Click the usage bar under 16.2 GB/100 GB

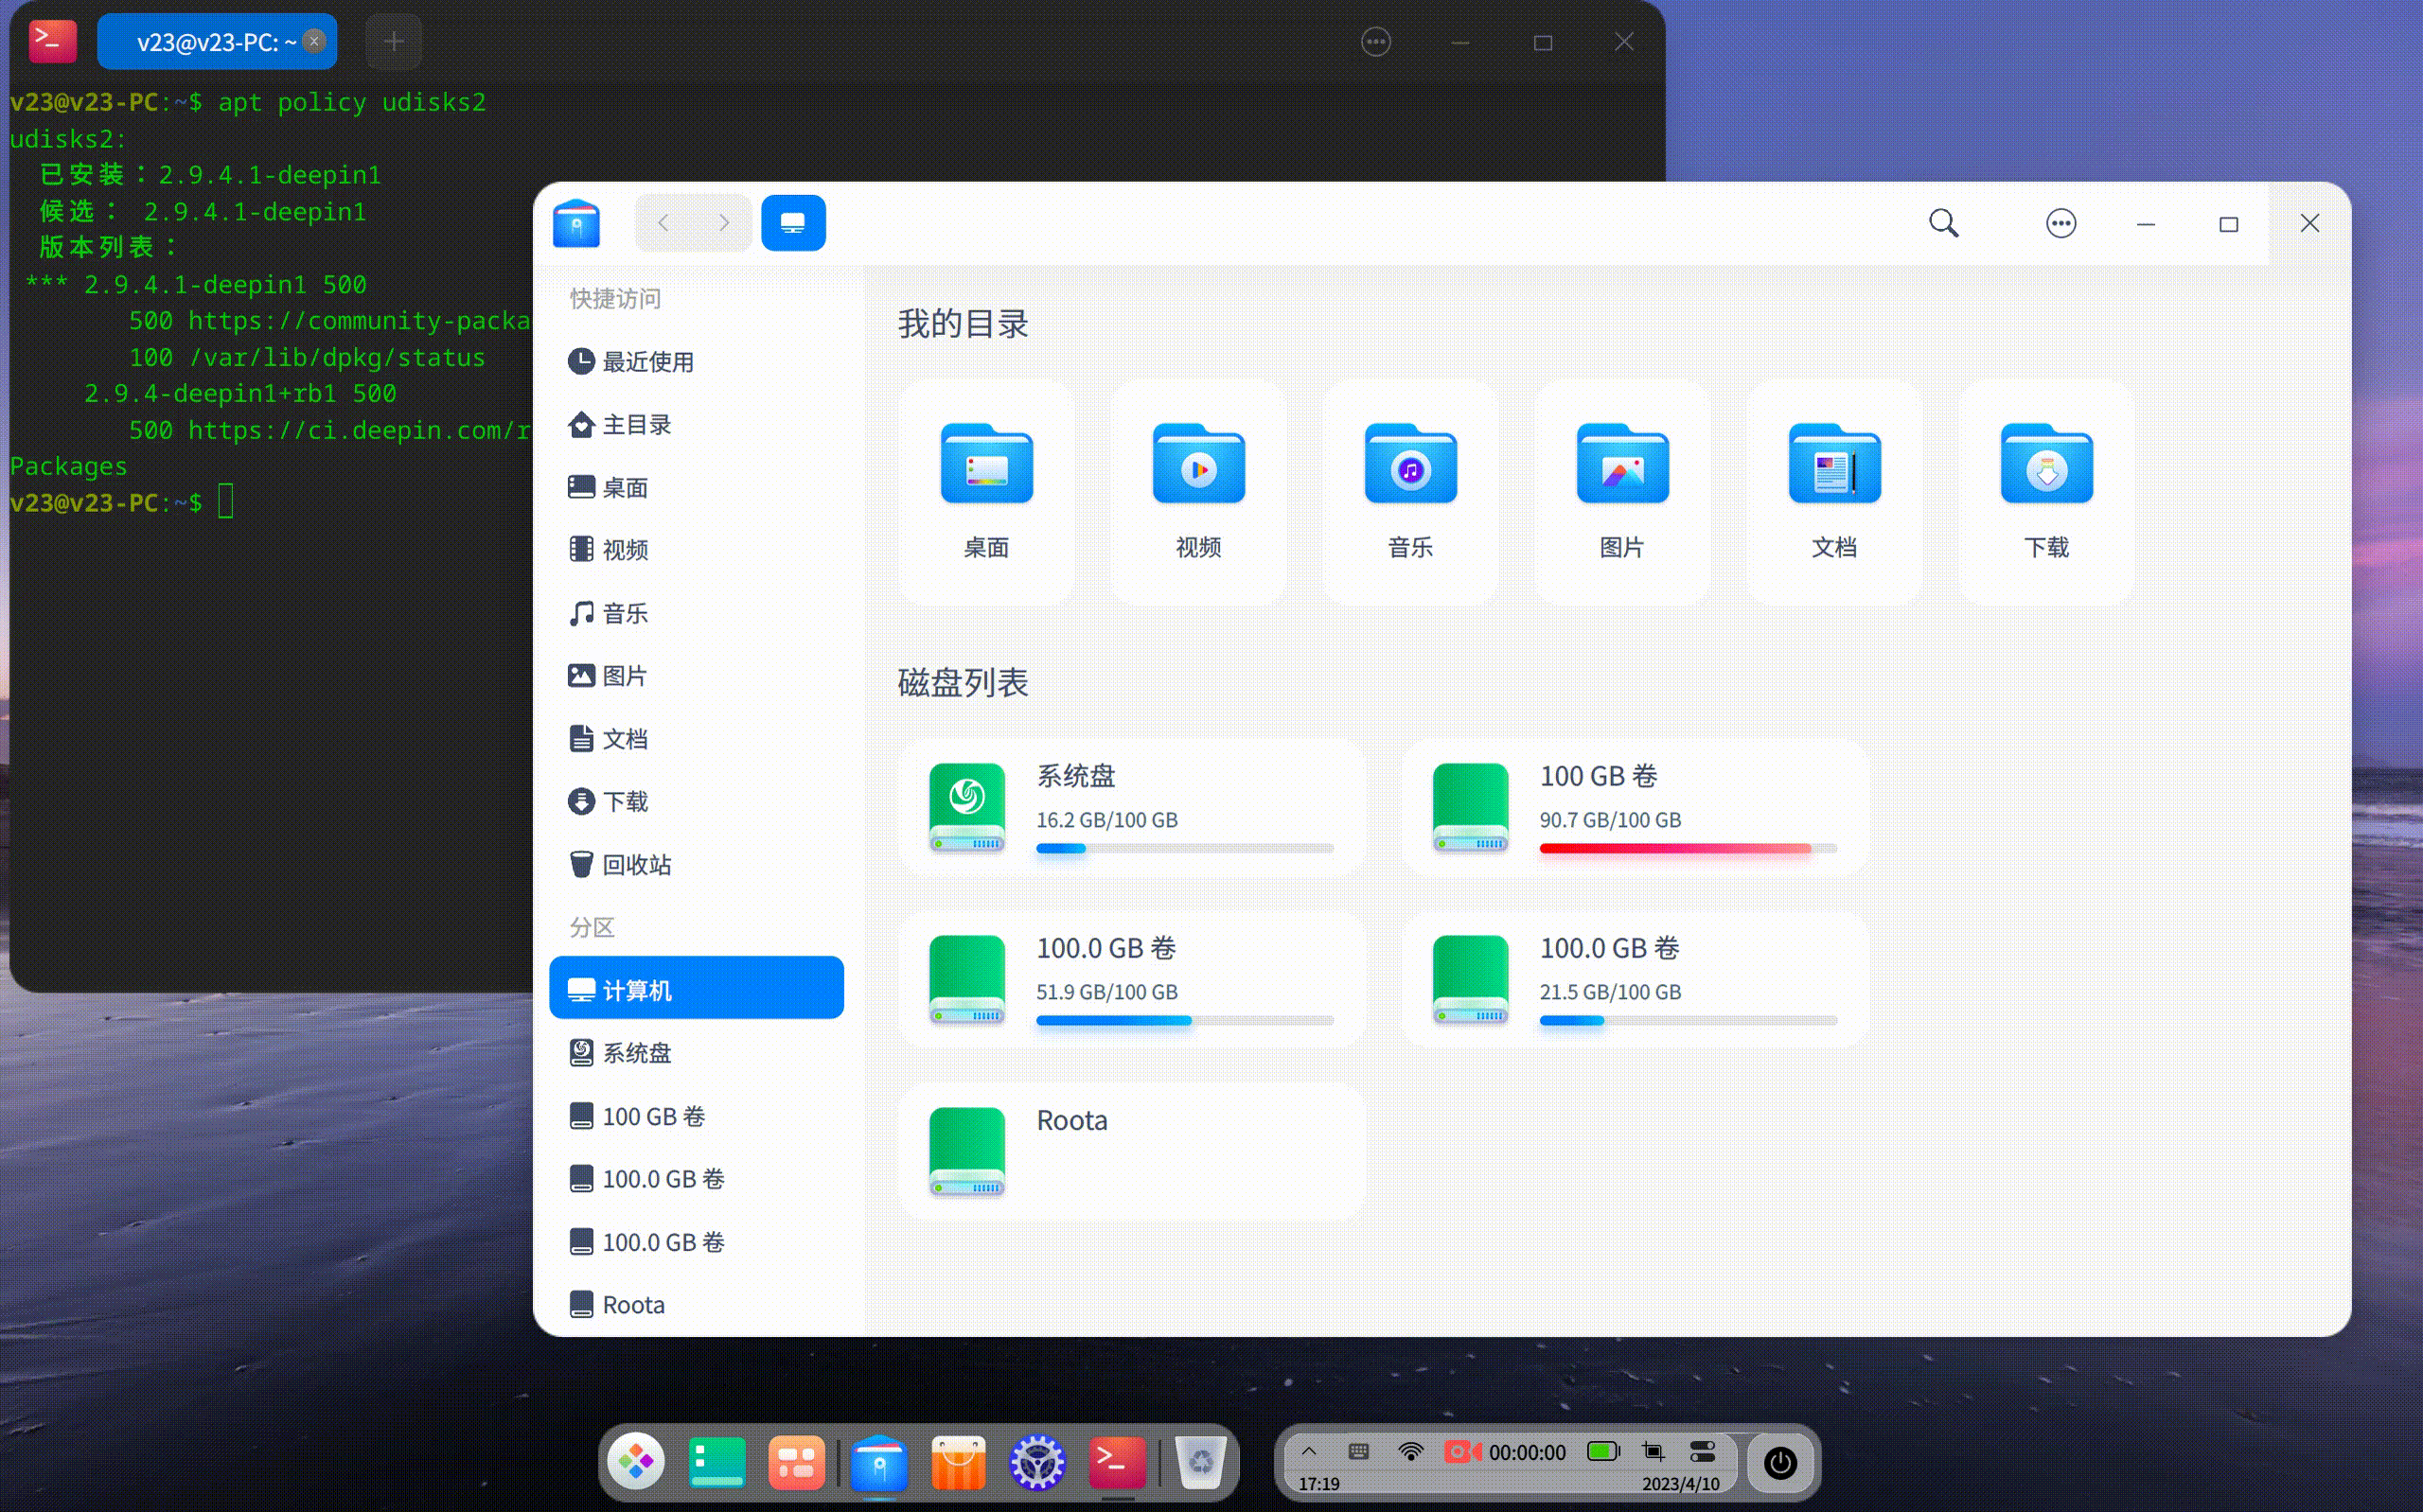(x=1185, y=849)
